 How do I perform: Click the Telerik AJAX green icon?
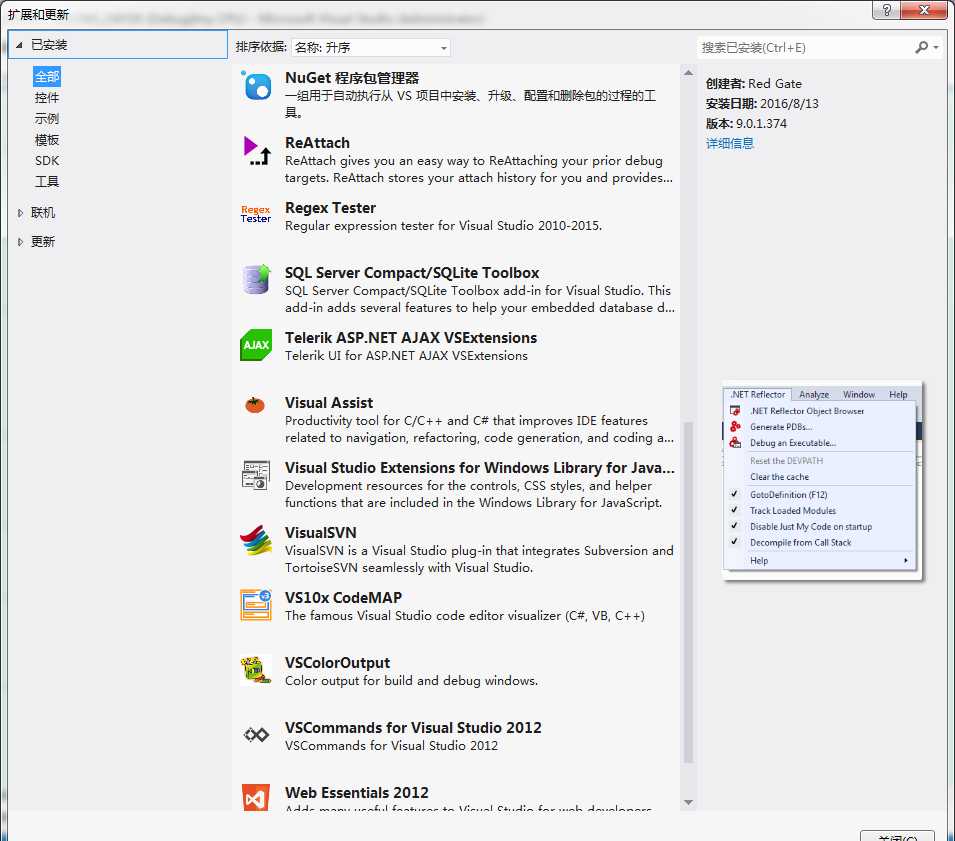(256, 345)
